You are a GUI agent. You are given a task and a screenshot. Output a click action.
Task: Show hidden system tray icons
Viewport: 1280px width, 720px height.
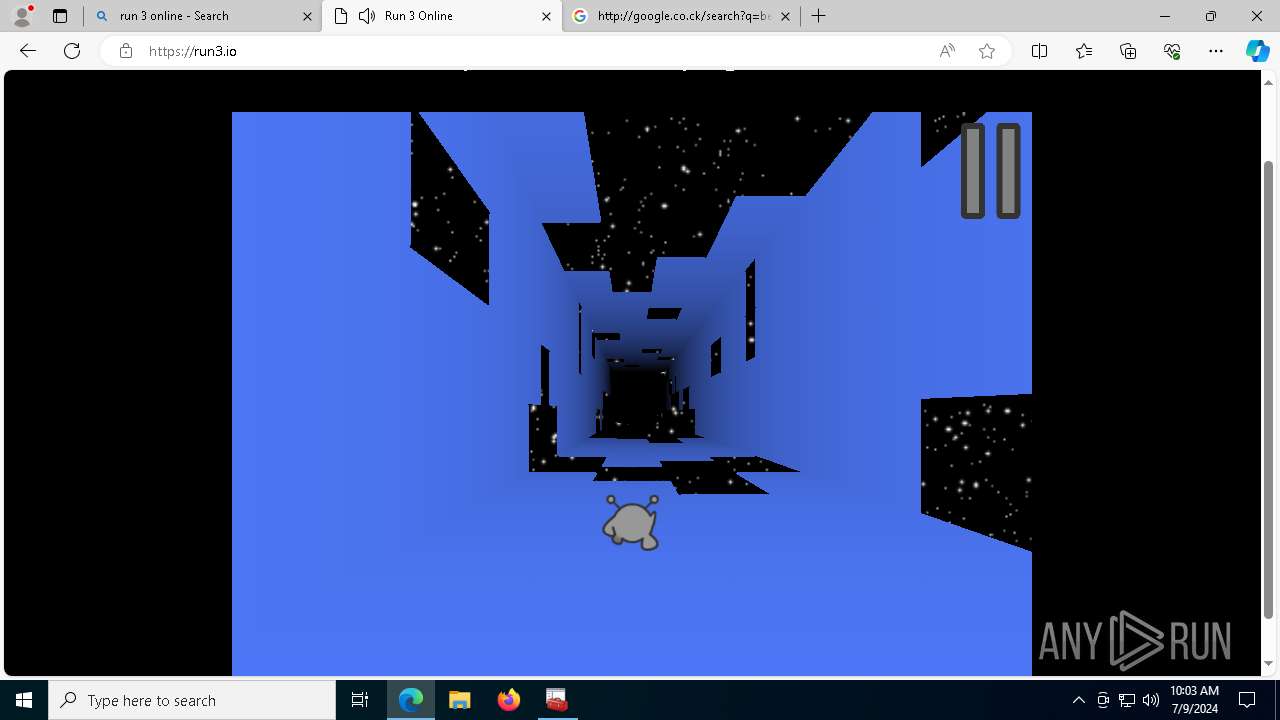(x=1078, y=700)
